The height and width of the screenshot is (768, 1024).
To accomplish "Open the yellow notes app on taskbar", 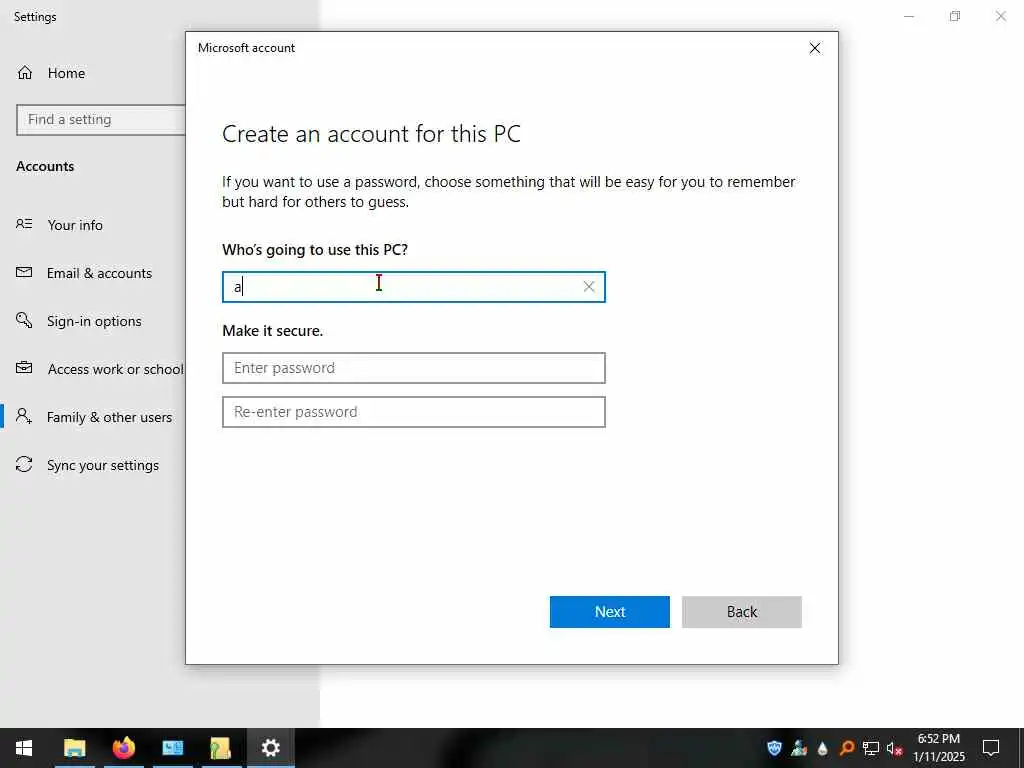I will point(221,748).
